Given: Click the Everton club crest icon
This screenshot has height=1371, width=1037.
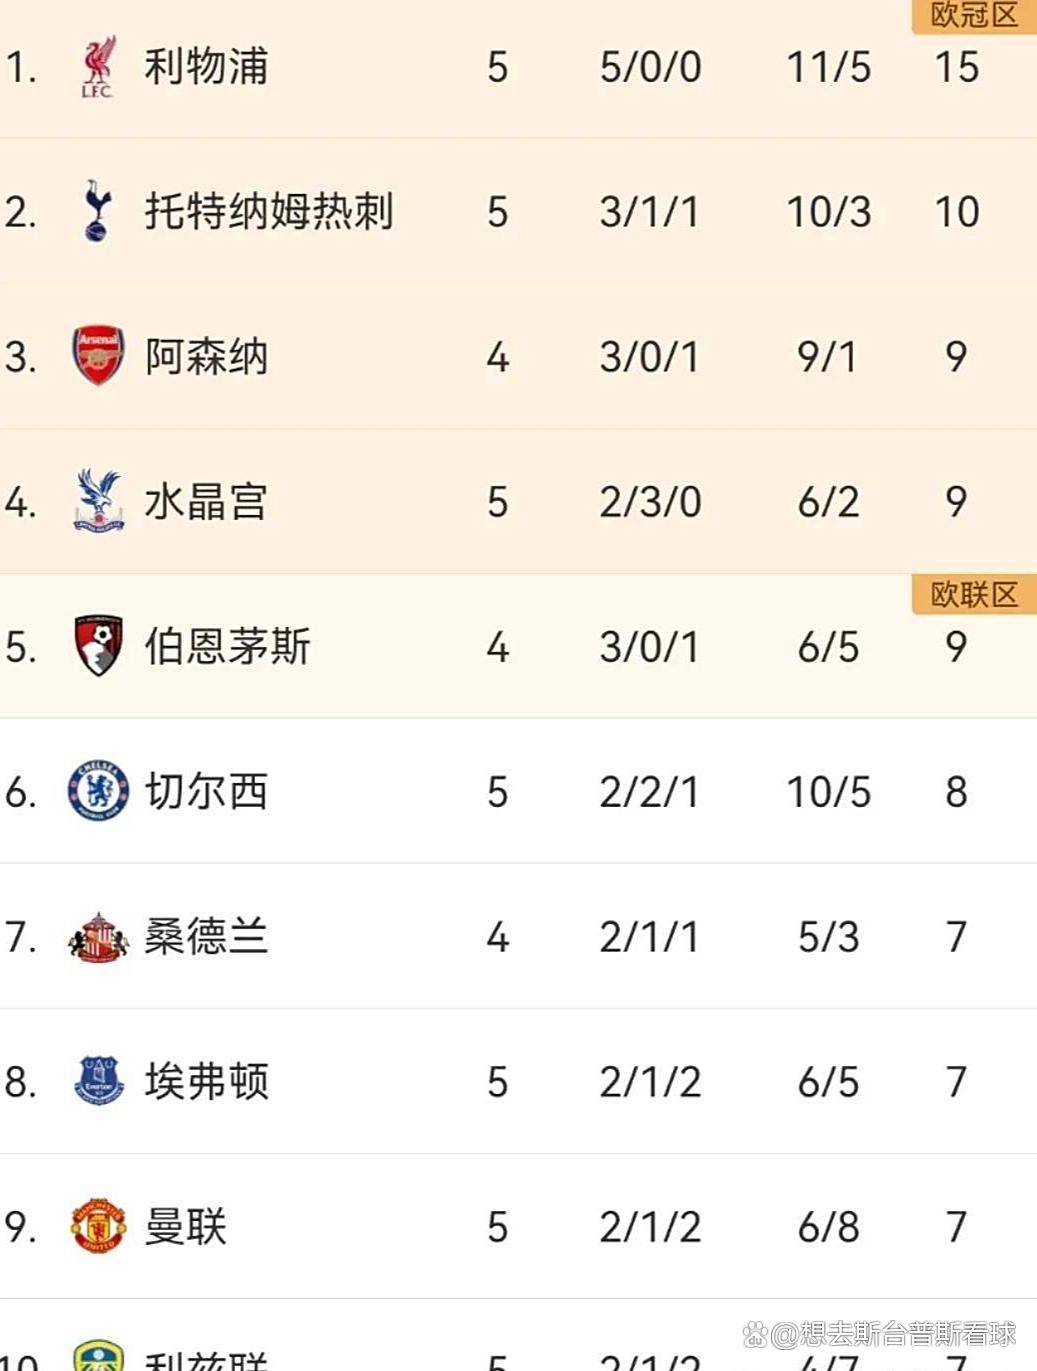Looking at the screenshot, I should 98,1081.
